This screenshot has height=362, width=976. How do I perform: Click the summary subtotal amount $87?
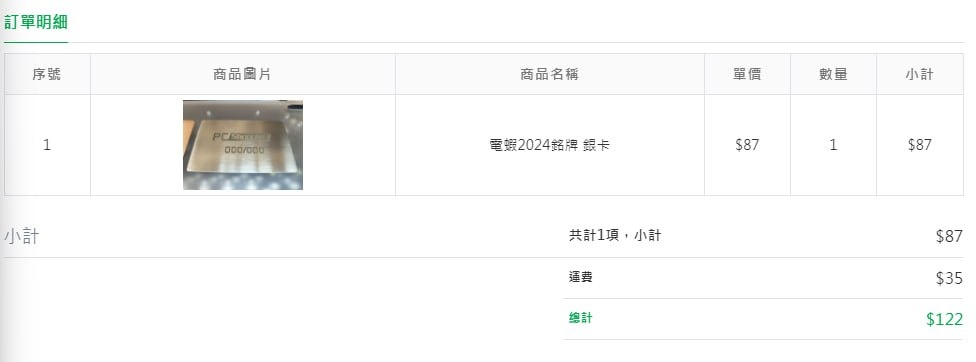[x=949, y=236]
